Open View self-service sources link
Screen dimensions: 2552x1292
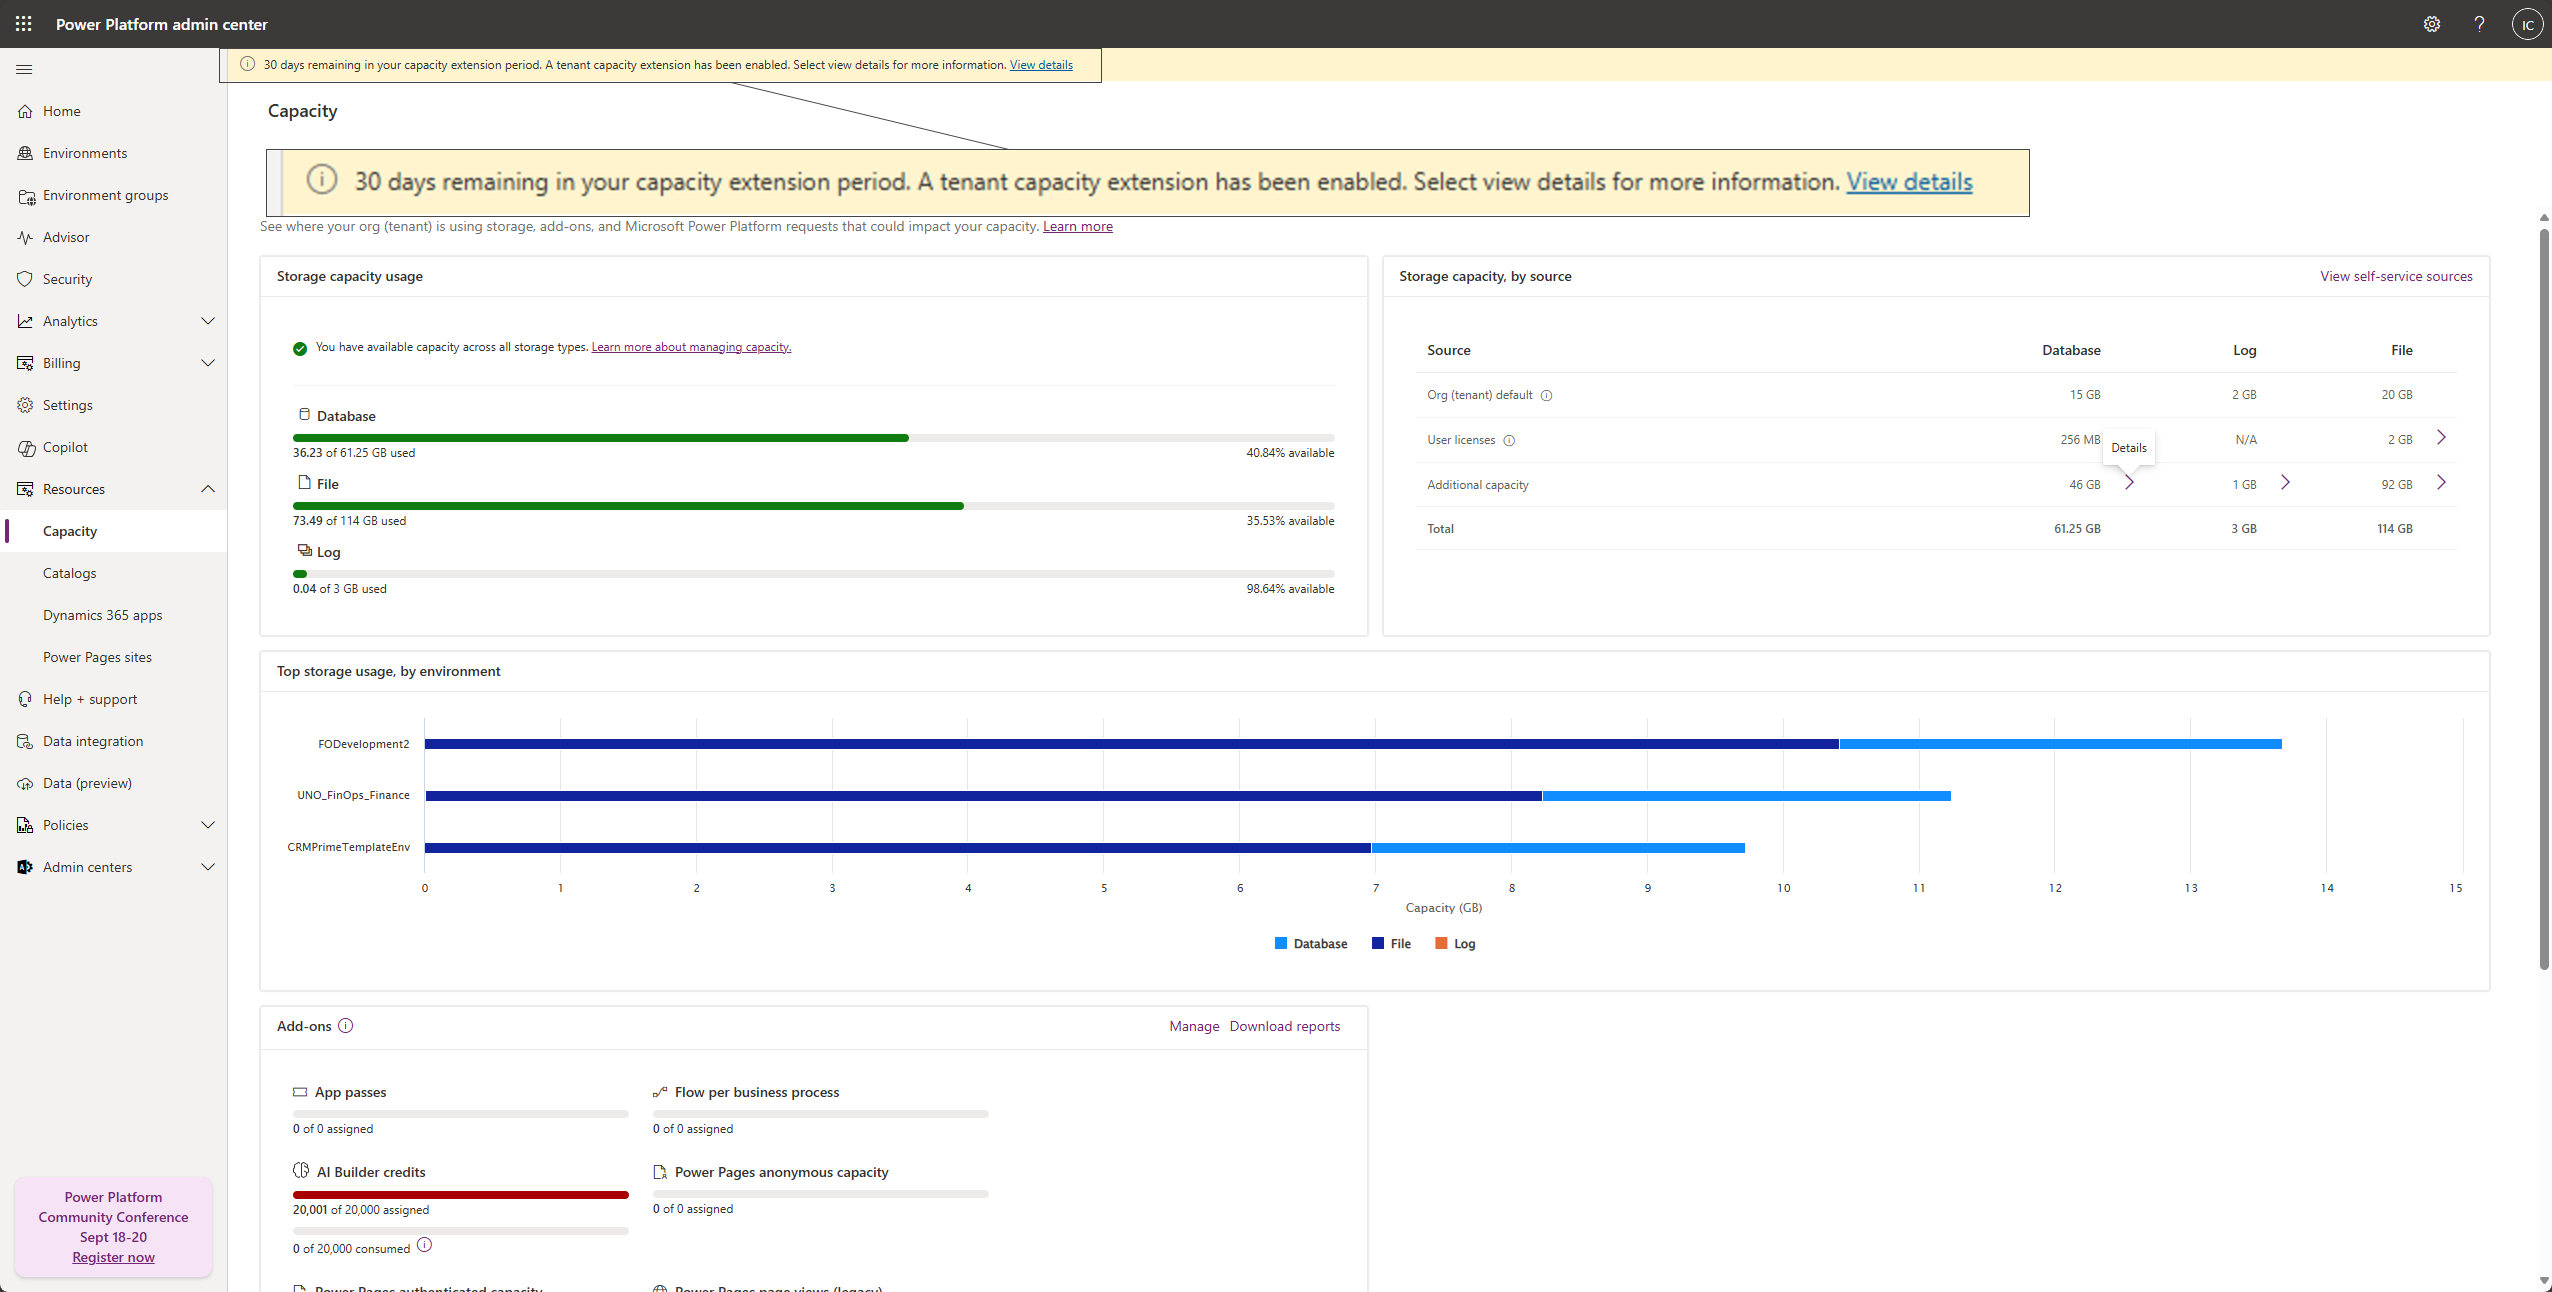2395,276
